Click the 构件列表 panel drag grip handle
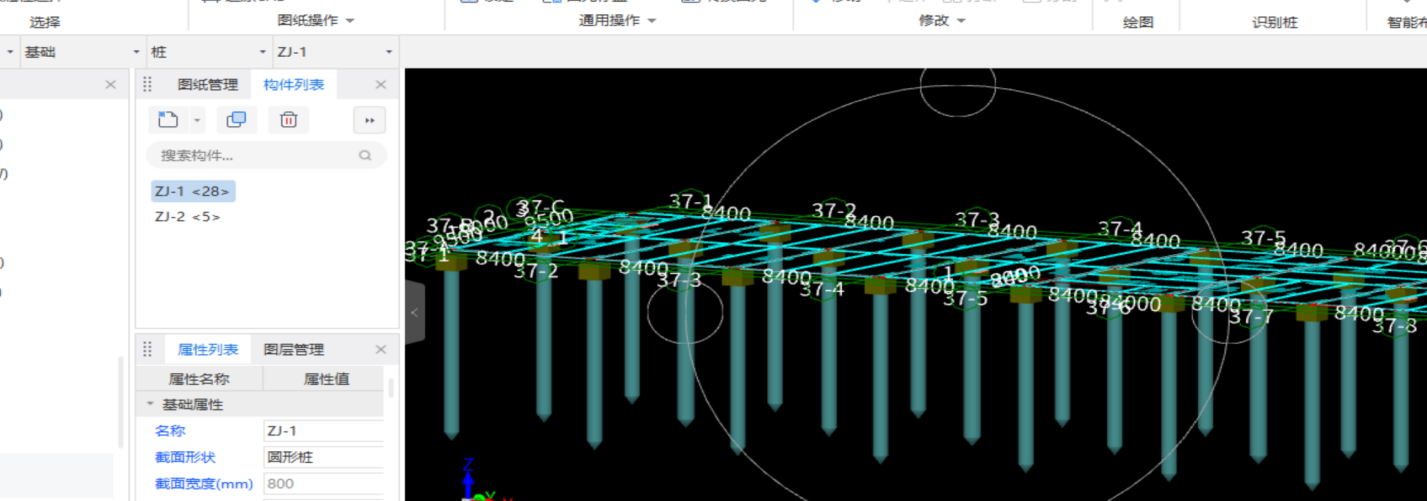The width and height of the screenshot is (1427, 501). pyautogui.click(x=148, y=85)
